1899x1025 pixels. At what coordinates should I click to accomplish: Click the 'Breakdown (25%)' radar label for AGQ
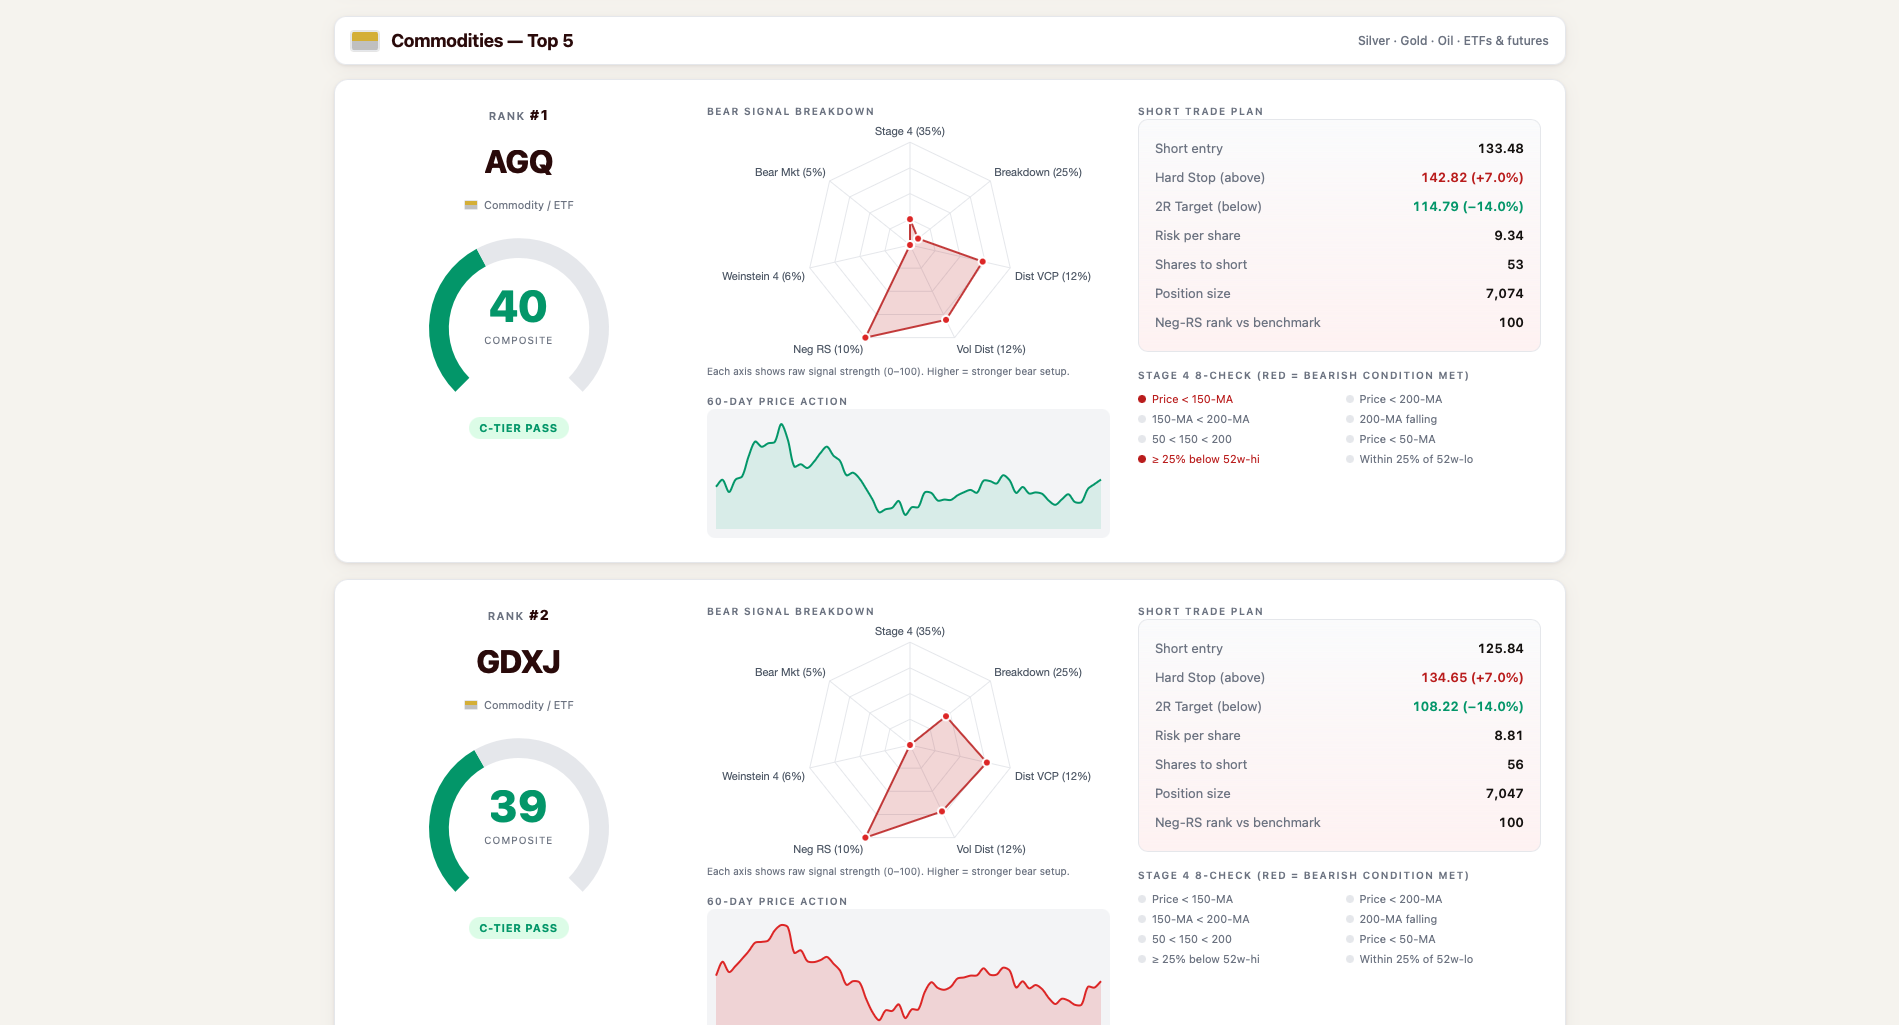(x=1038, y=172)
